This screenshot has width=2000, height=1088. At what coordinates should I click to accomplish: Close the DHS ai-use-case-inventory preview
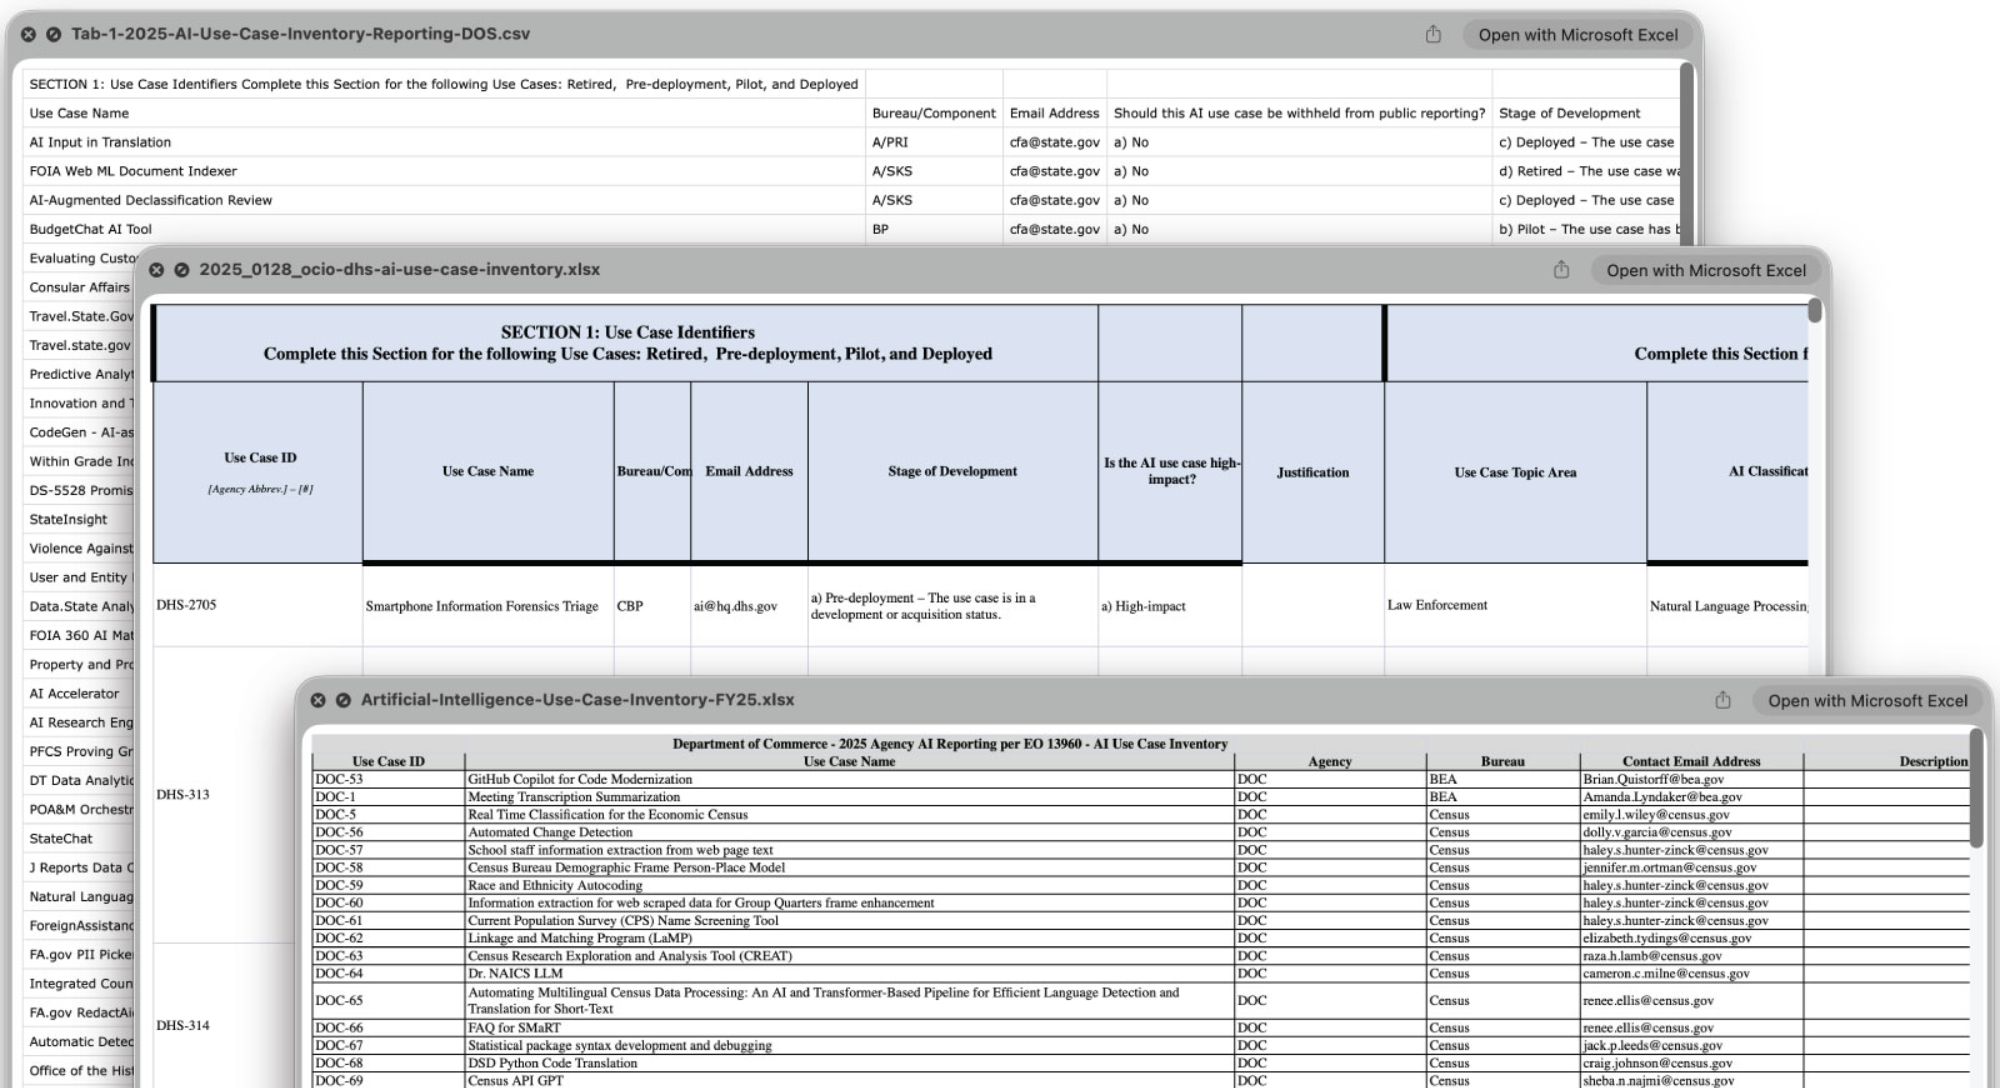[156, 270]
